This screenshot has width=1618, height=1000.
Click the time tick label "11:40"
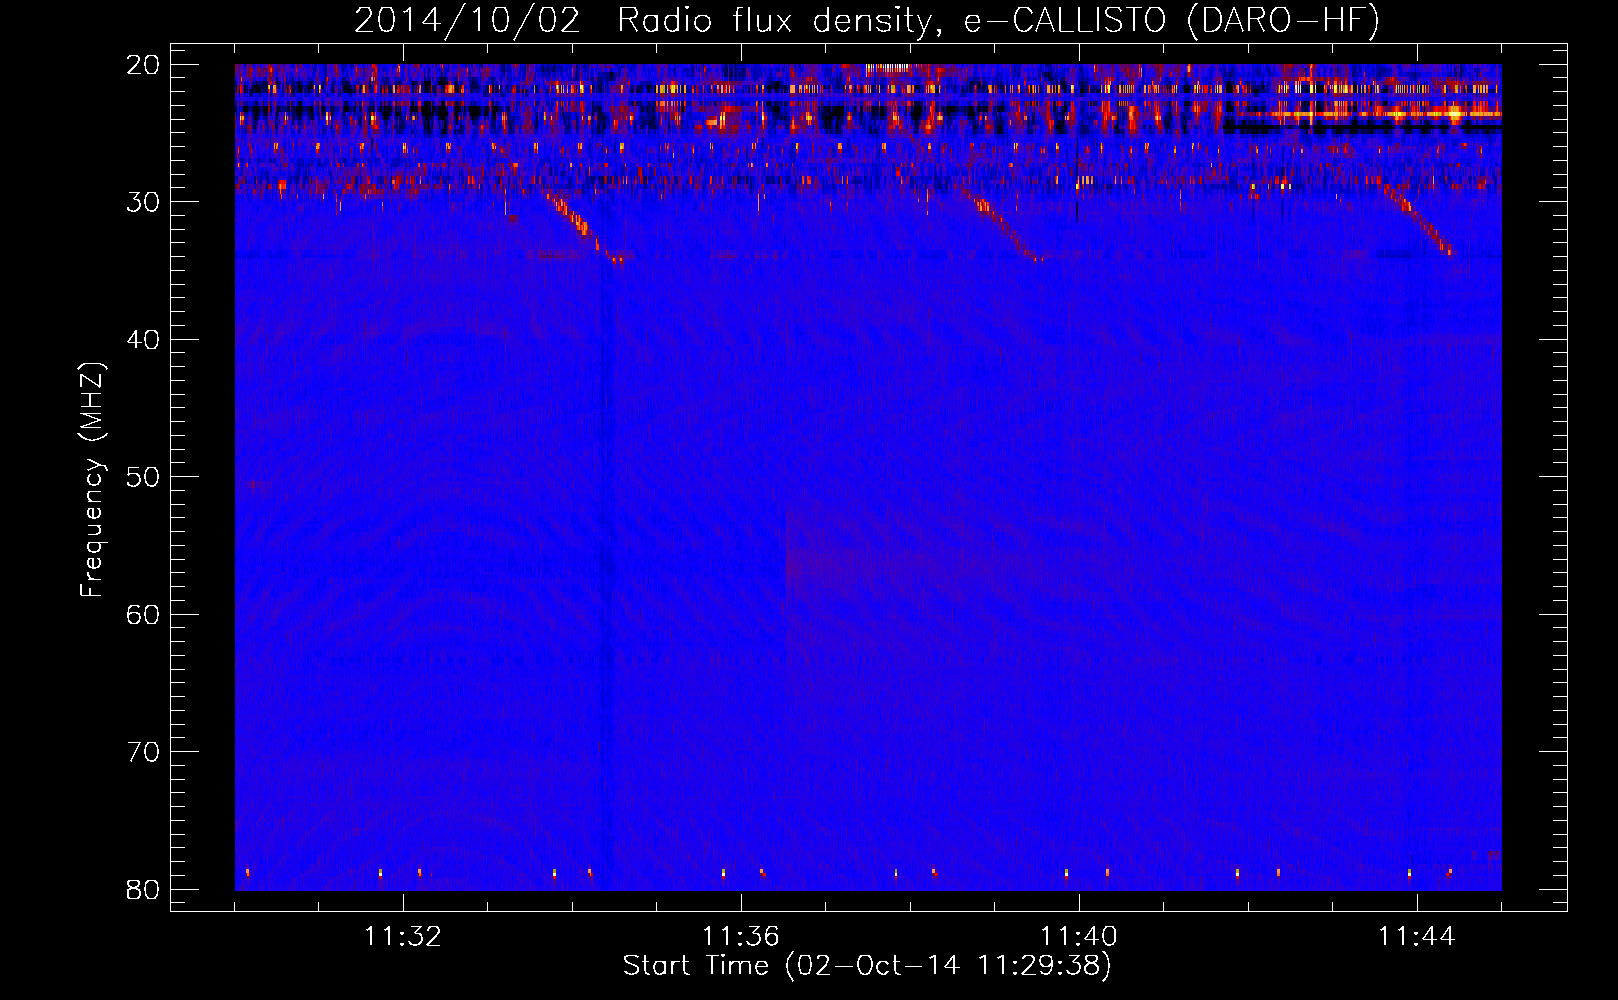click(1078, 937)
